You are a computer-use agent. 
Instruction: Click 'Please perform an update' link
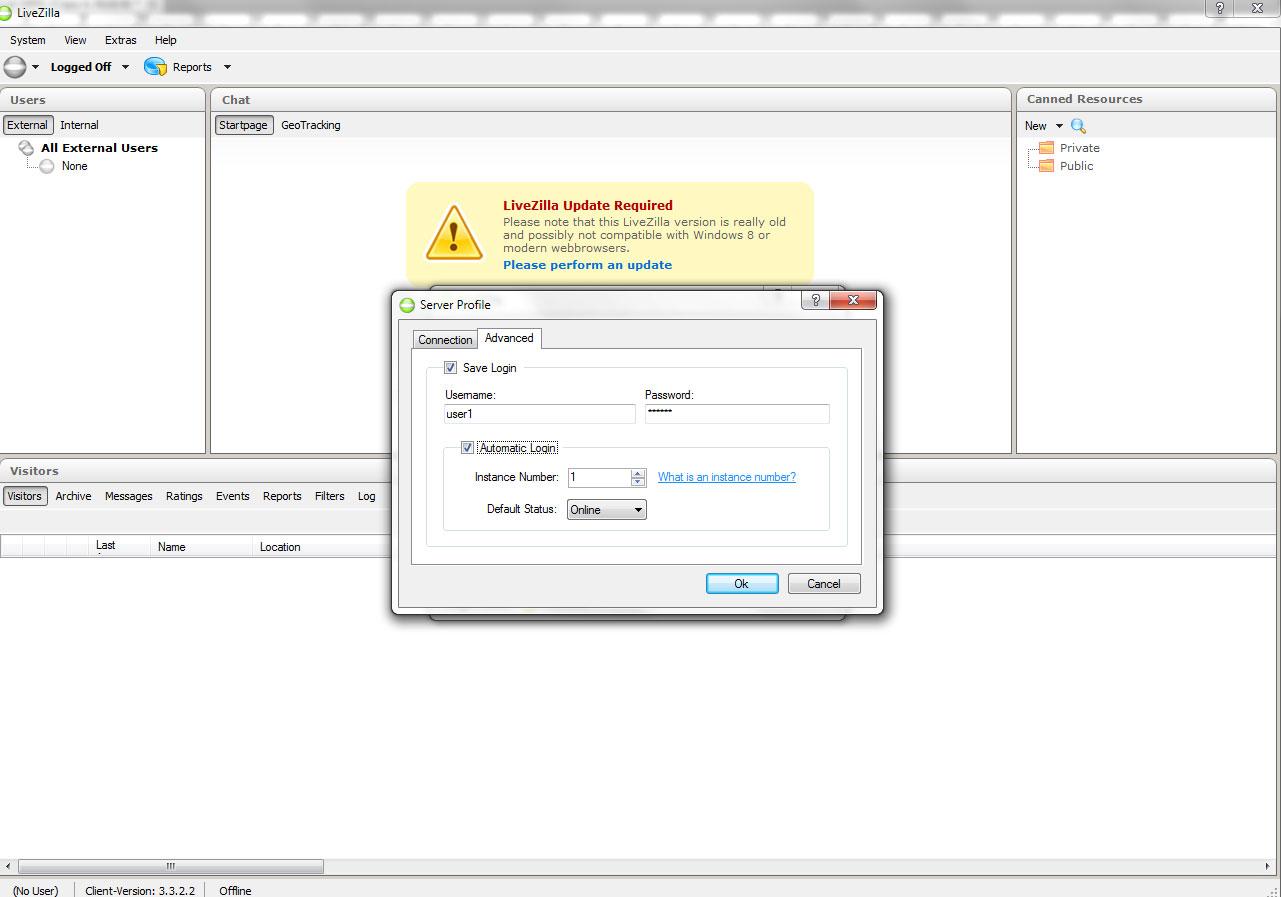coord(587,265)
